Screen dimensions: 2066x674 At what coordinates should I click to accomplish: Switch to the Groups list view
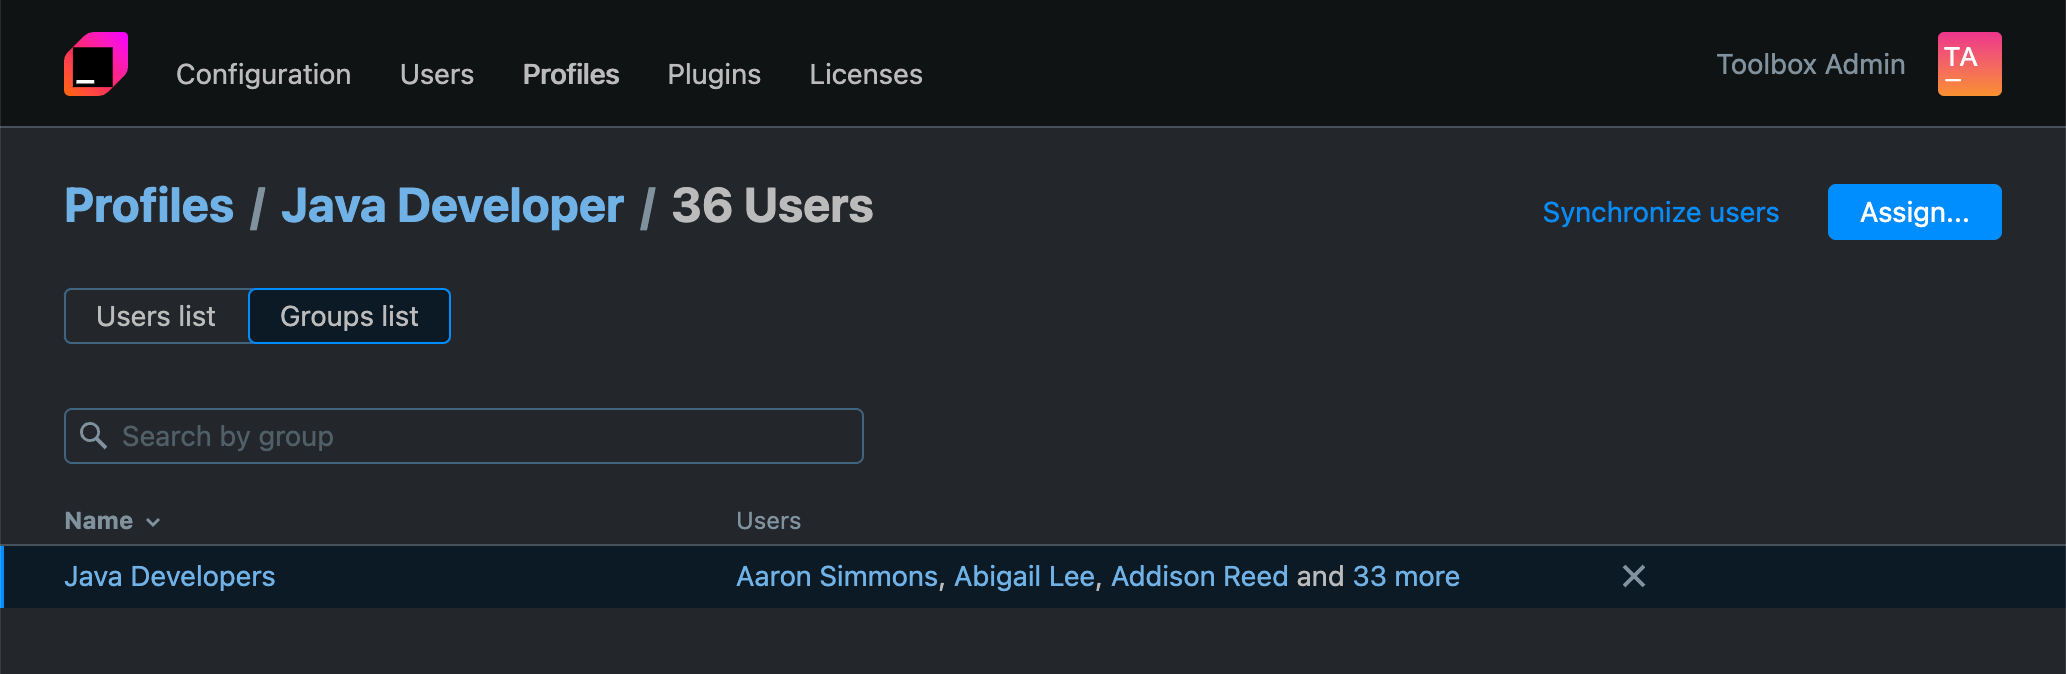point(349,316)
